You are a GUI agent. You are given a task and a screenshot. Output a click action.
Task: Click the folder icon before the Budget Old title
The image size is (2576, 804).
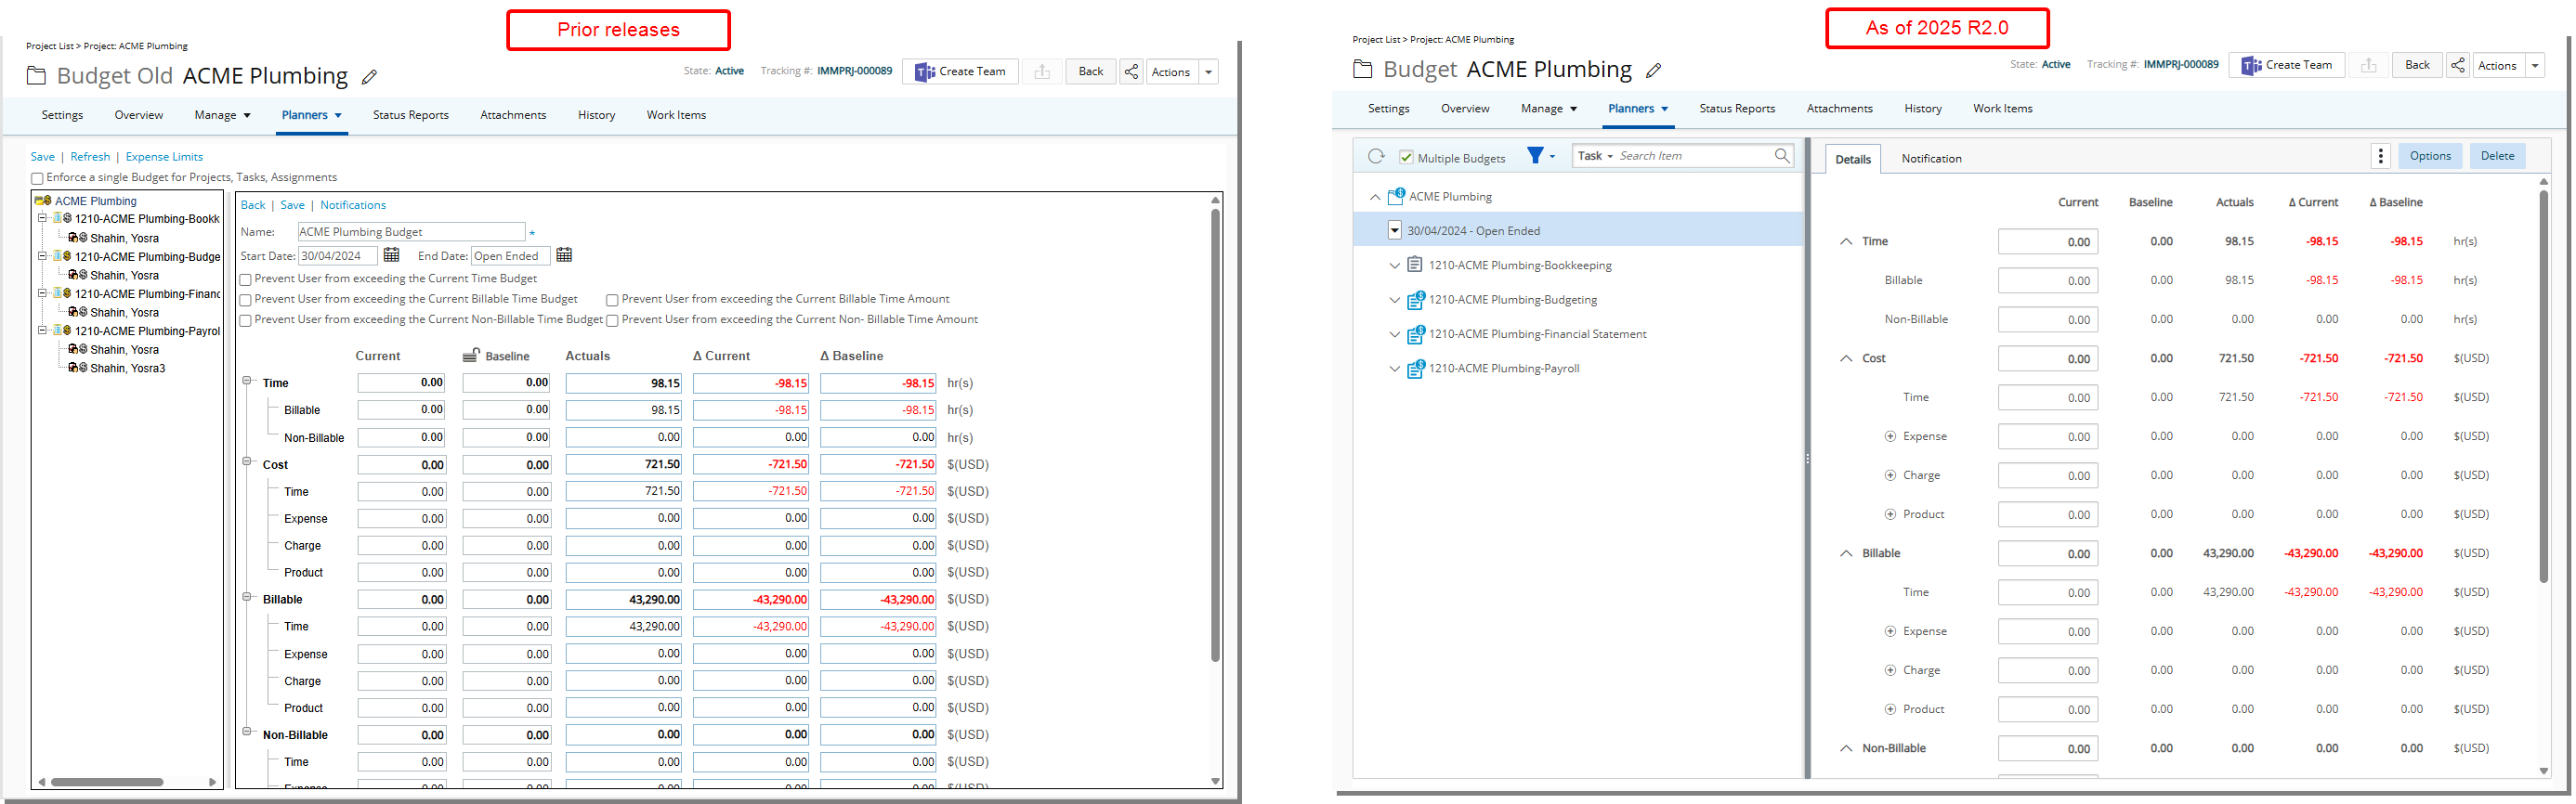[36, 76]
